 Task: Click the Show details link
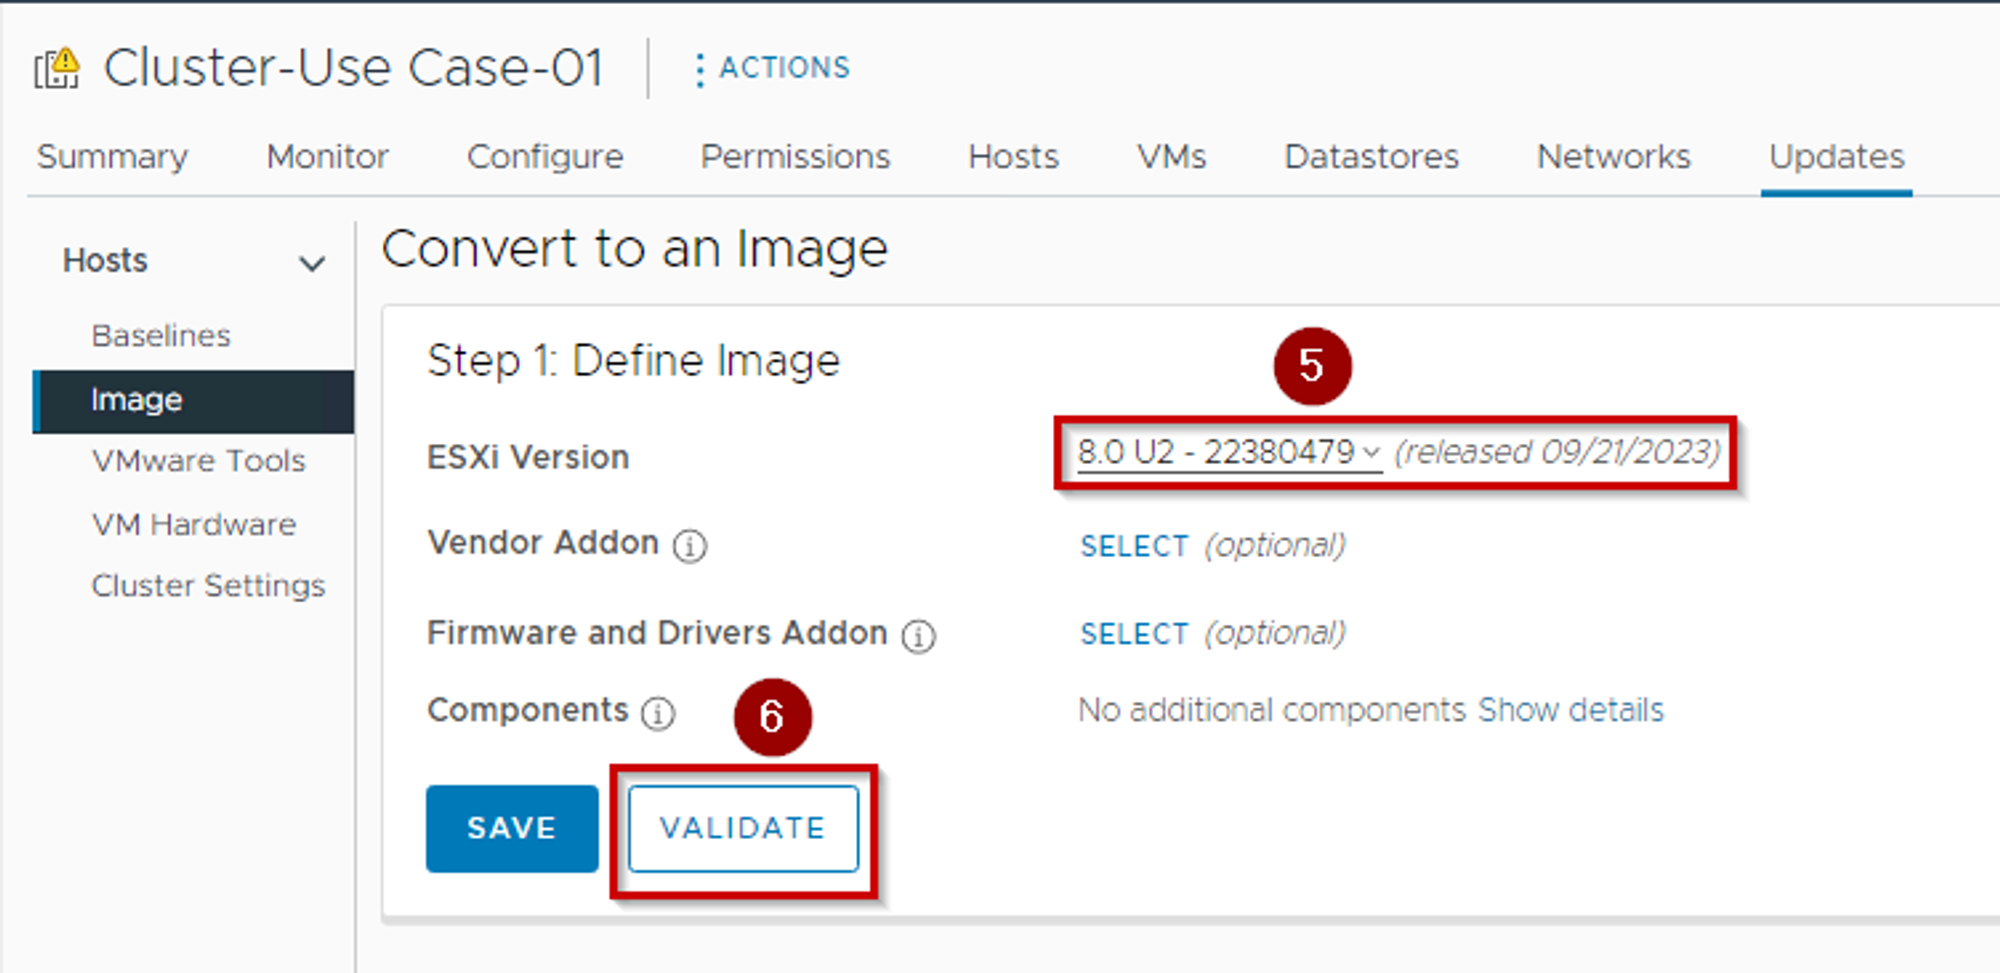click(x=1570, y=710)
